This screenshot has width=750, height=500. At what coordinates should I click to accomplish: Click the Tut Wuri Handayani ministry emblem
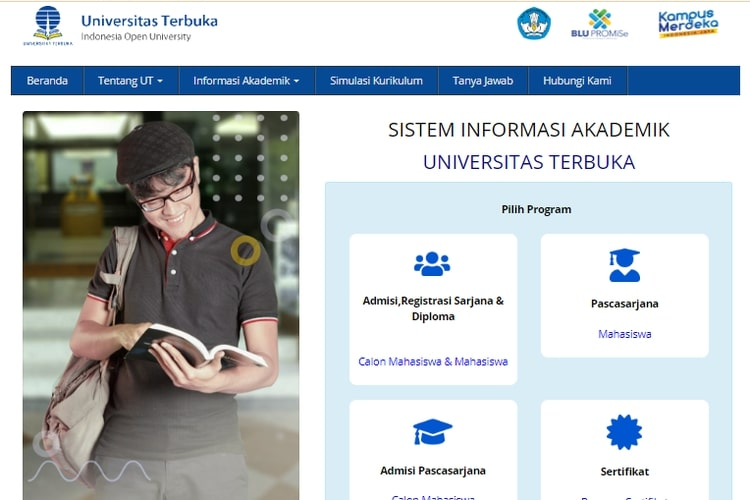point(534,24)
